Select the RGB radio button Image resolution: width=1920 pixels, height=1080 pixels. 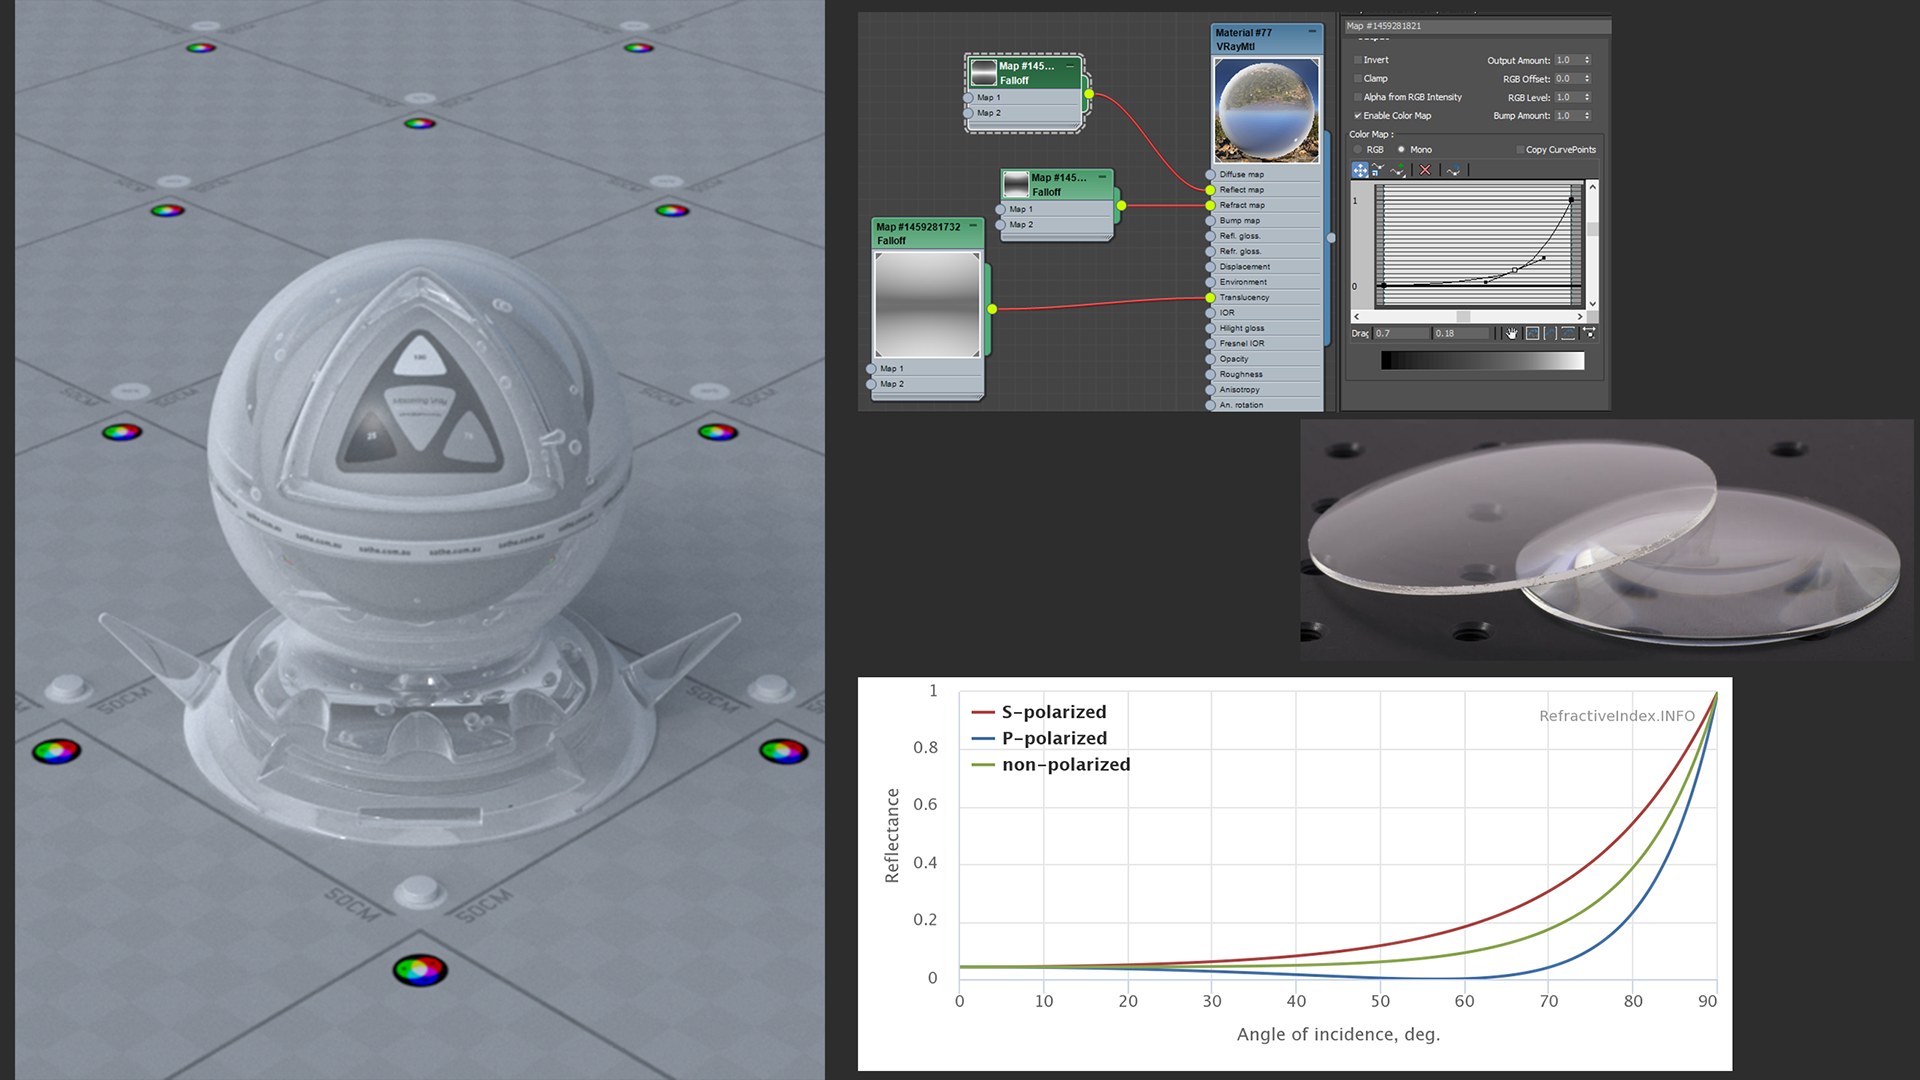[1358, 150]
